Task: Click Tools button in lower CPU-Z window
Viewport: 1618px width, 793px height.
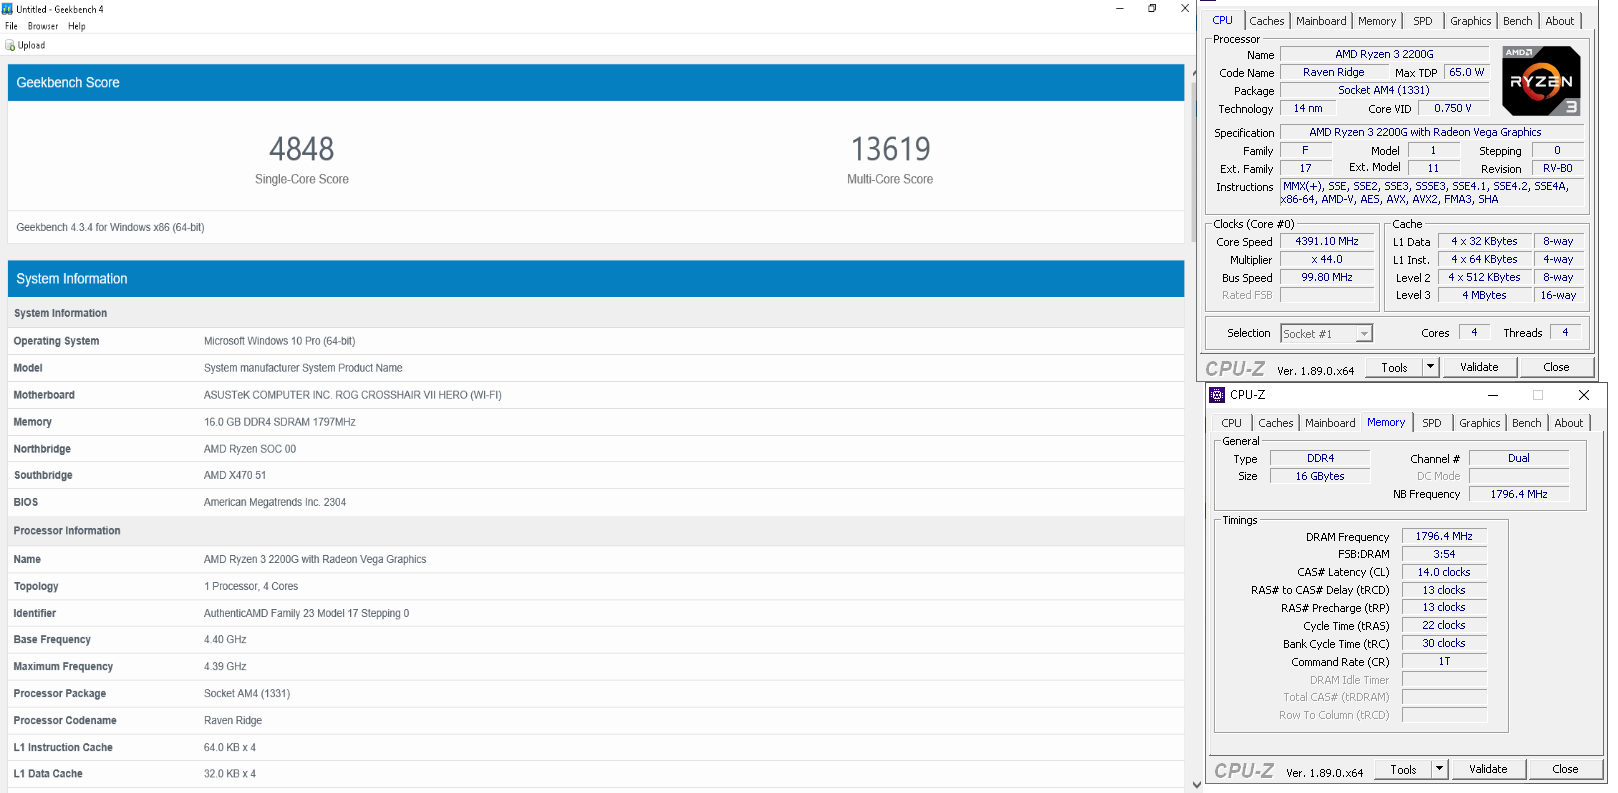Action: point(1403,769)
